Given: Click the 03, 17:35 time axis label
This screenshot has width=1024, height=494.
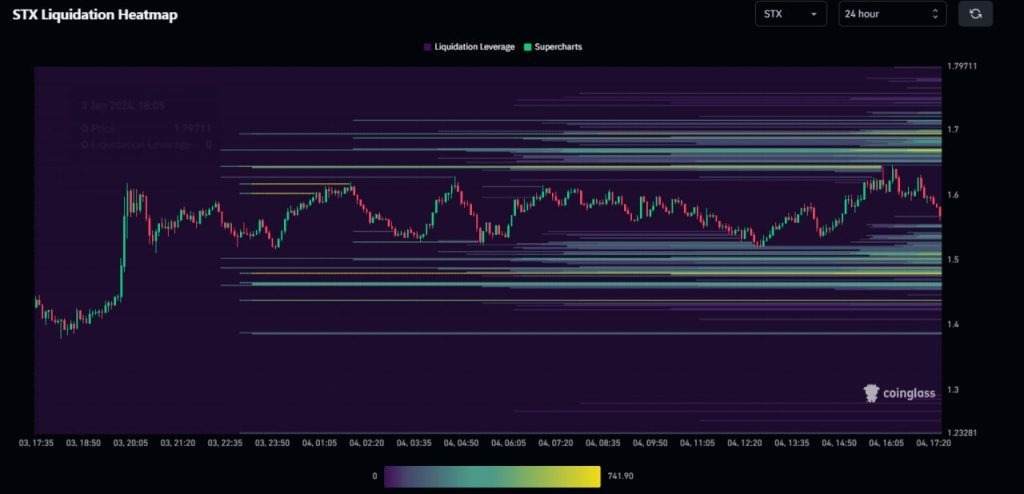Looking at the screenshot, I should pos(35,443).
